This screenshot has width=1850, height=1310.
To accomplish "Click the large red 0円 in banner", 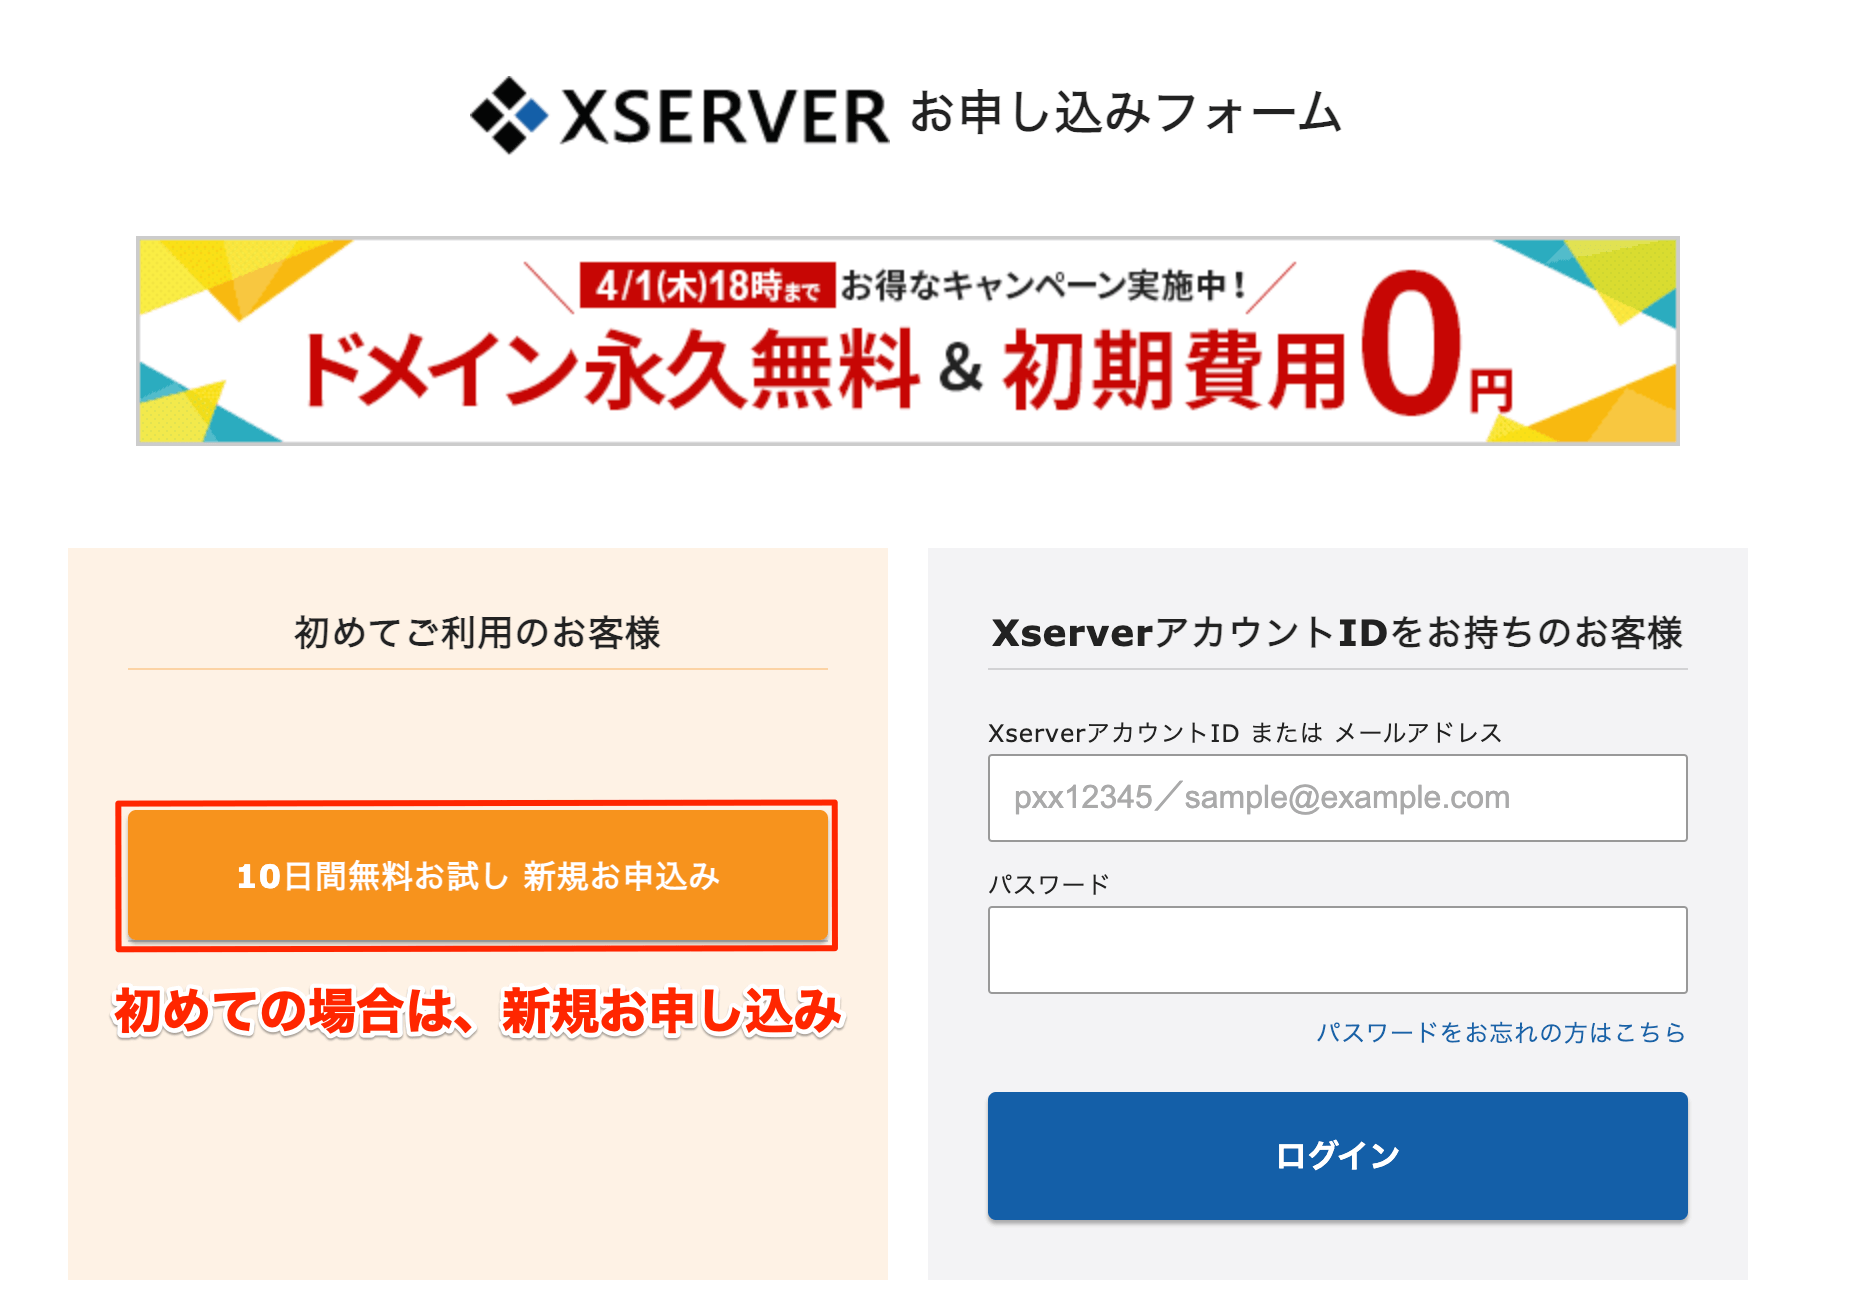I will click(x=1436, y=344).
